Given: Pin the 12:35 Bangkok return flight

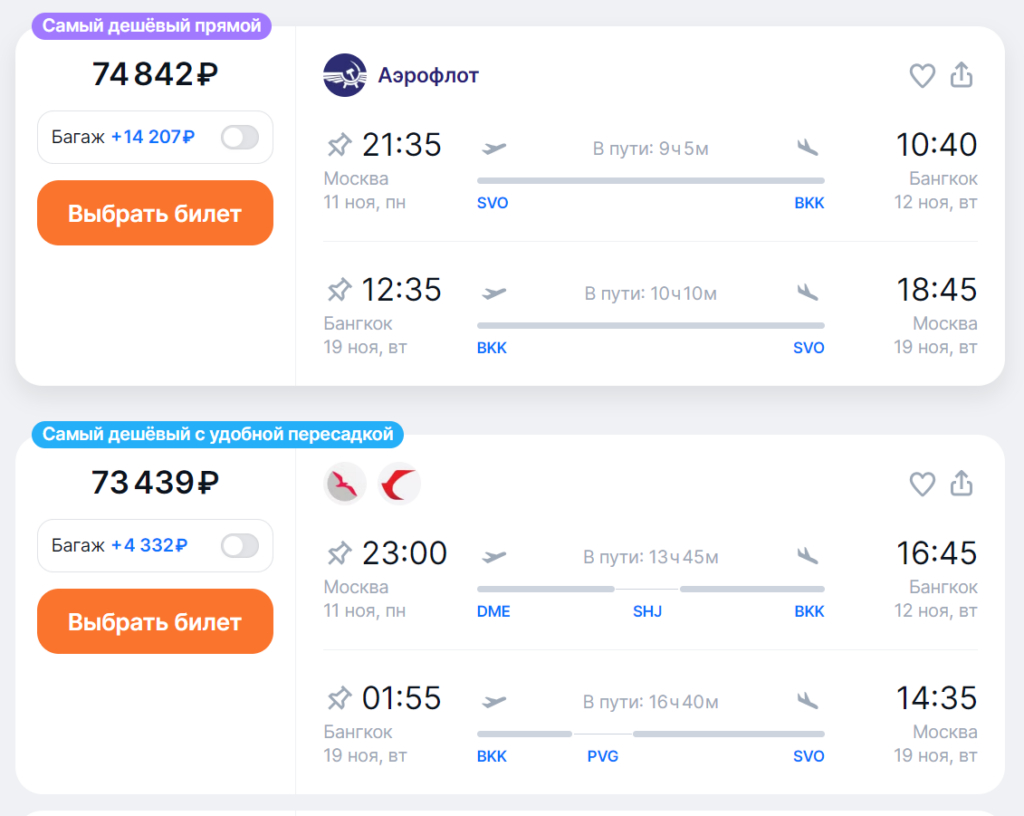Looking at the screenshot, I should click(339, 290).
